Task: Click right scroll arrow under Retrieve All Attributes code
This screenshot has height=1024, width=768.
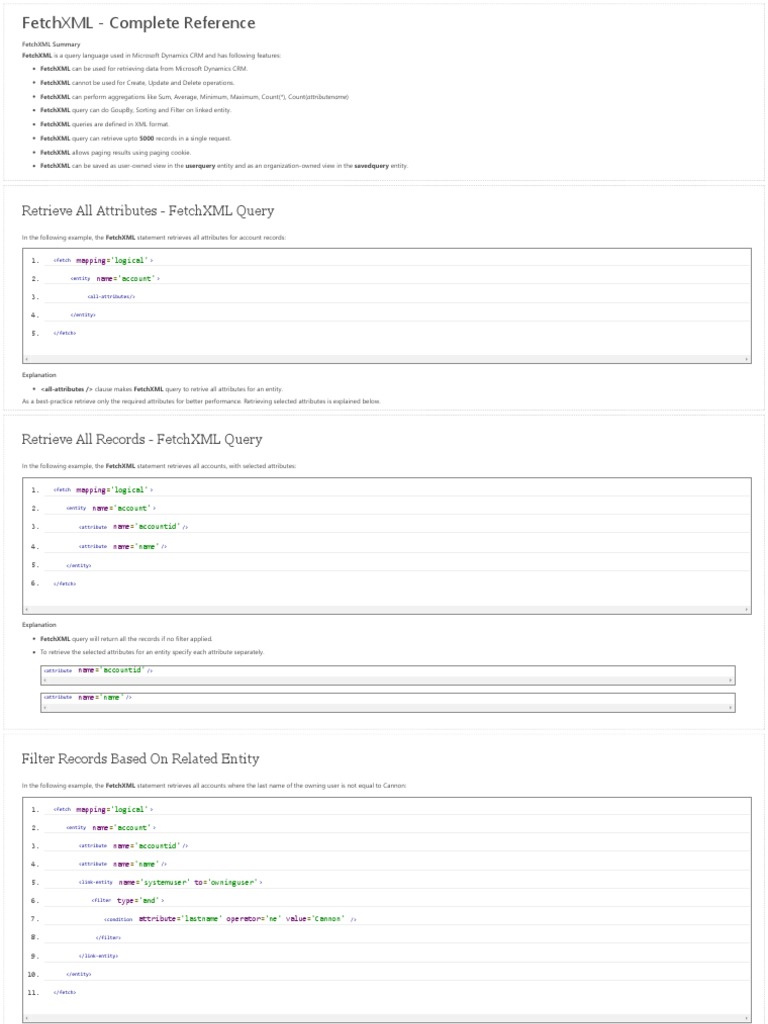Action: tap(747, 358)
